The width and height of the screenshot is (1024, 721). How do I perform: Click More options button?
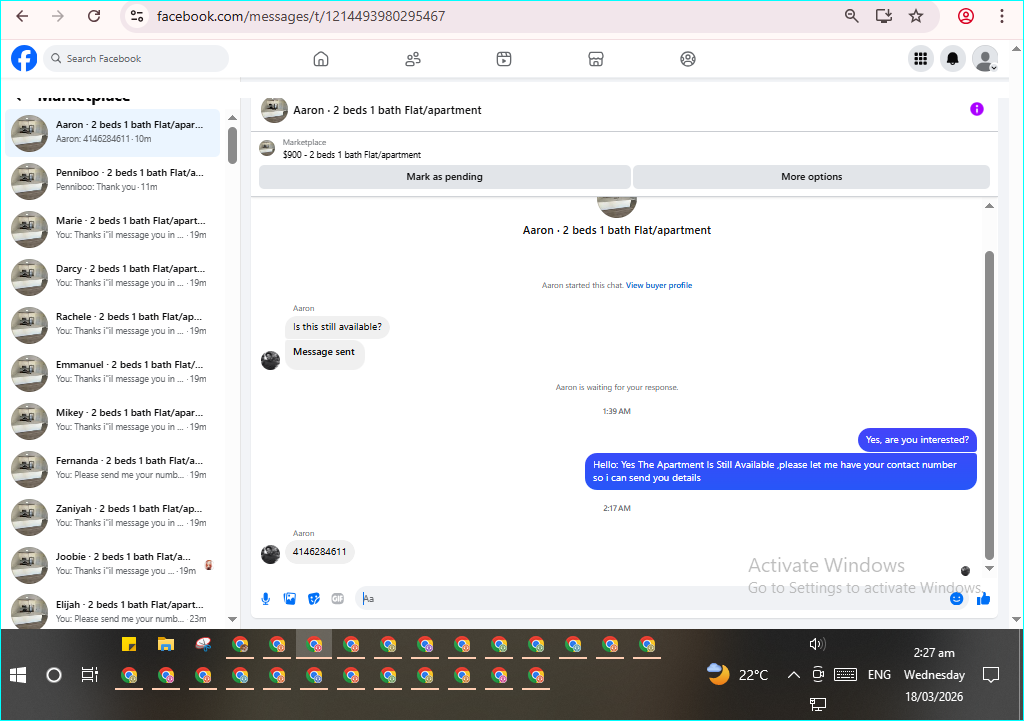coord(812,177)
